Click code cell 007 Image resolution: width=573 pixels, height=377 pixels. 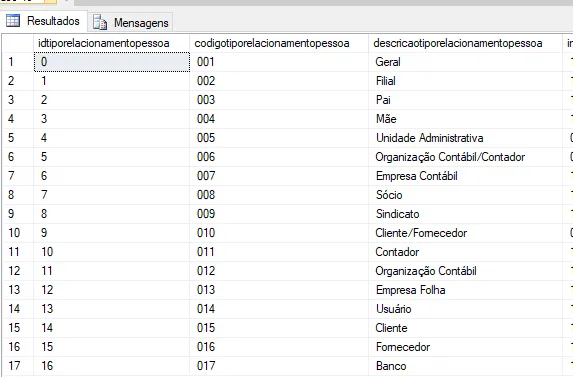pyautogui.click(x=279, y=176)
